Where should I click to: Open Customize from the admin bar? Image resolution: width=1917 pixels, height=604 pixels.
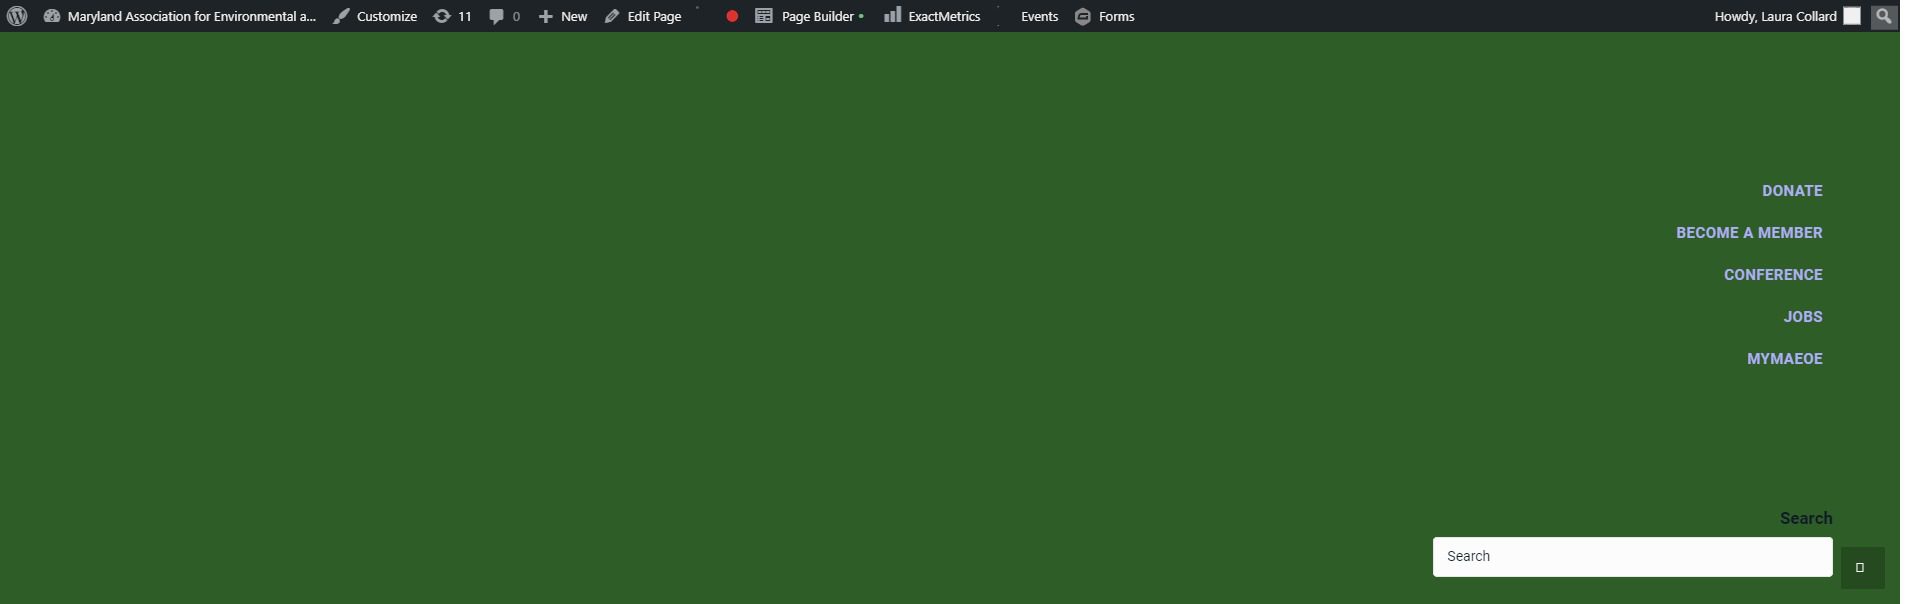click(376, 16)
